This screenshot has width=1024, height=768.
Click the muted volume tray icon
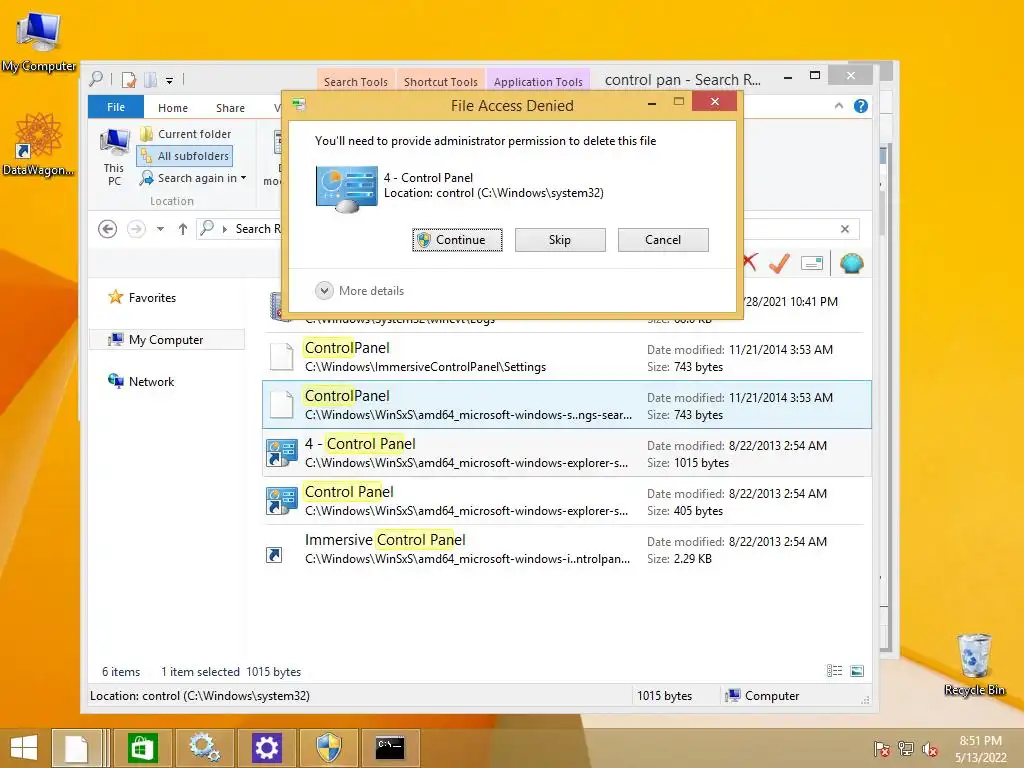(x=930, y=749)
